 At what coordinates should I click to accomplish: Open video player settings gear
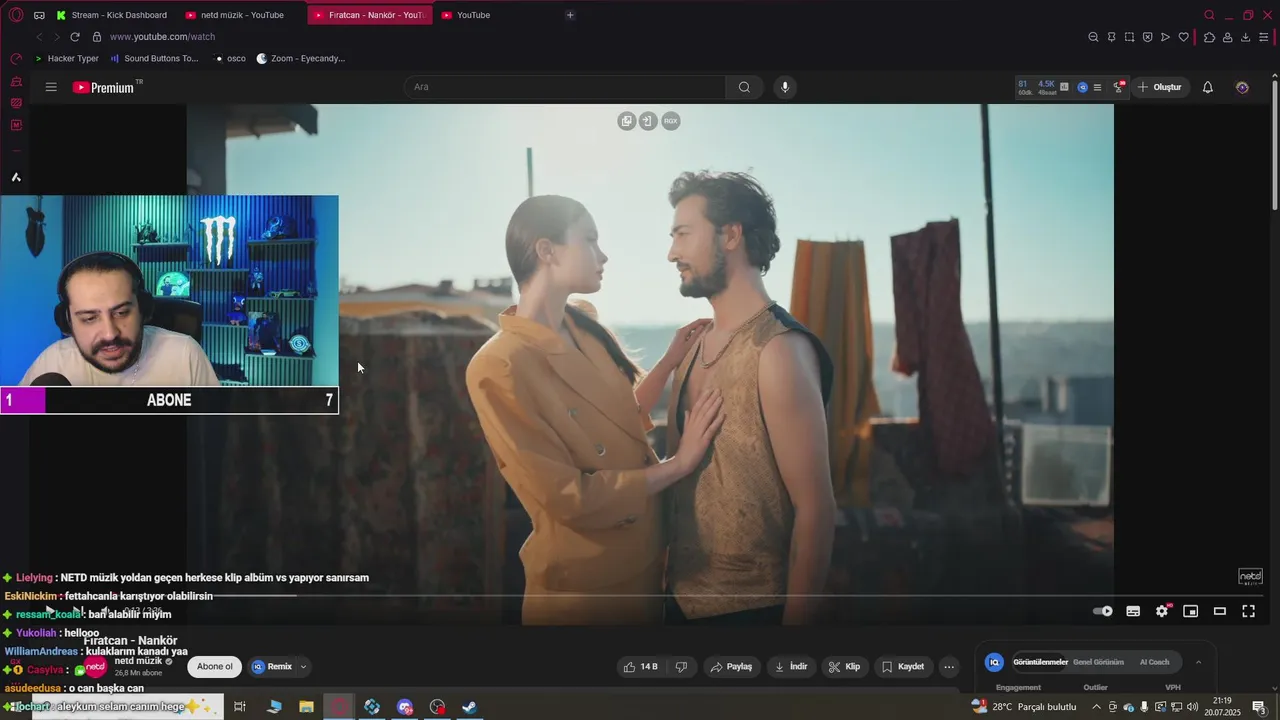(1162, 611)
